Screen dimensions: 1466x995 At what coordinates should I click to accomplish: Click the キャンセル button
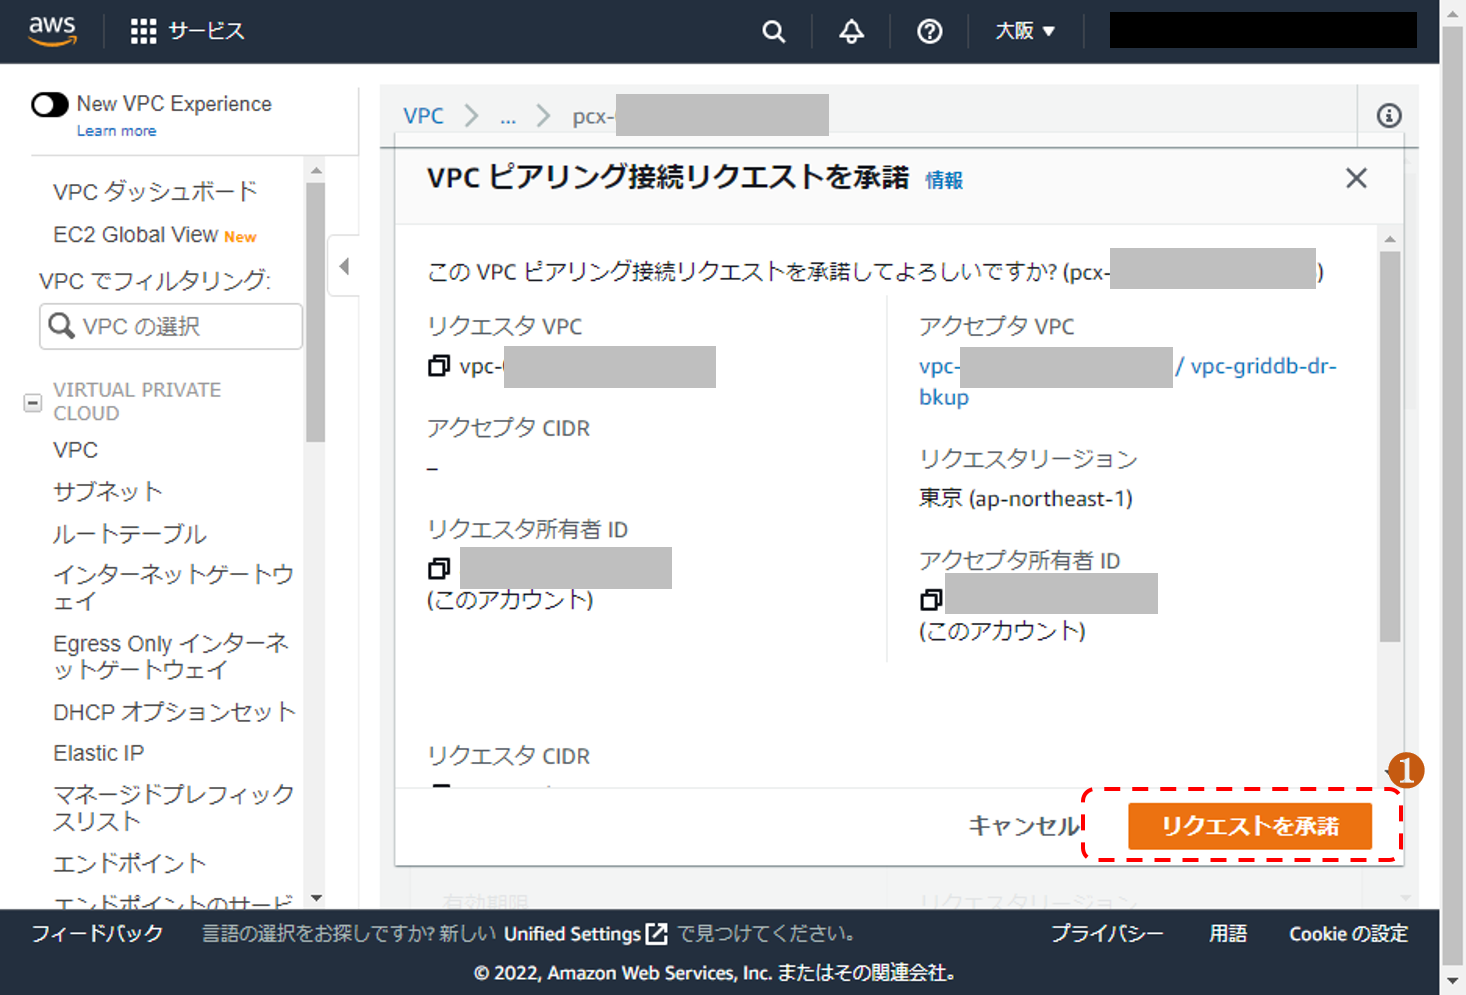click(1024, 826)
